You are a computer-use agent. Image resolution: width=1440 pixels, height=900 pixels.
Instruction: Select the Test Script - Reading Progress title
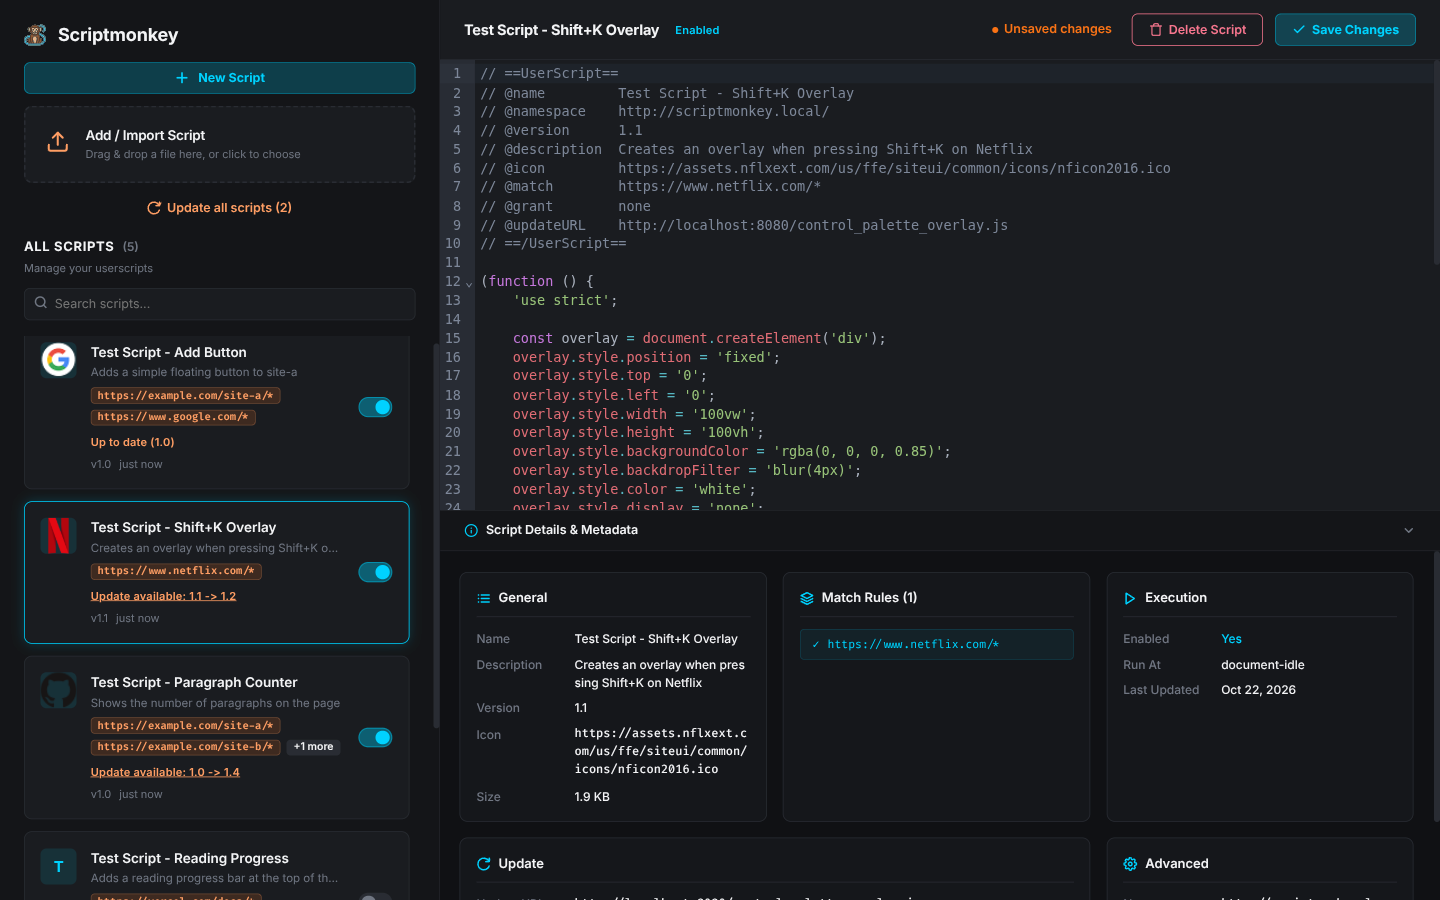(189, 858)
